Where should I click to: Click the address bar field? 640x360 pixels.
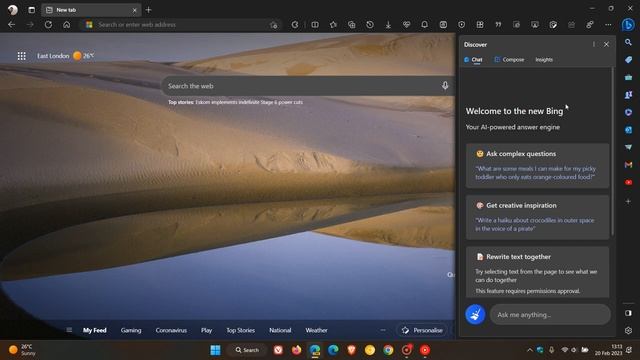point(182,25)
